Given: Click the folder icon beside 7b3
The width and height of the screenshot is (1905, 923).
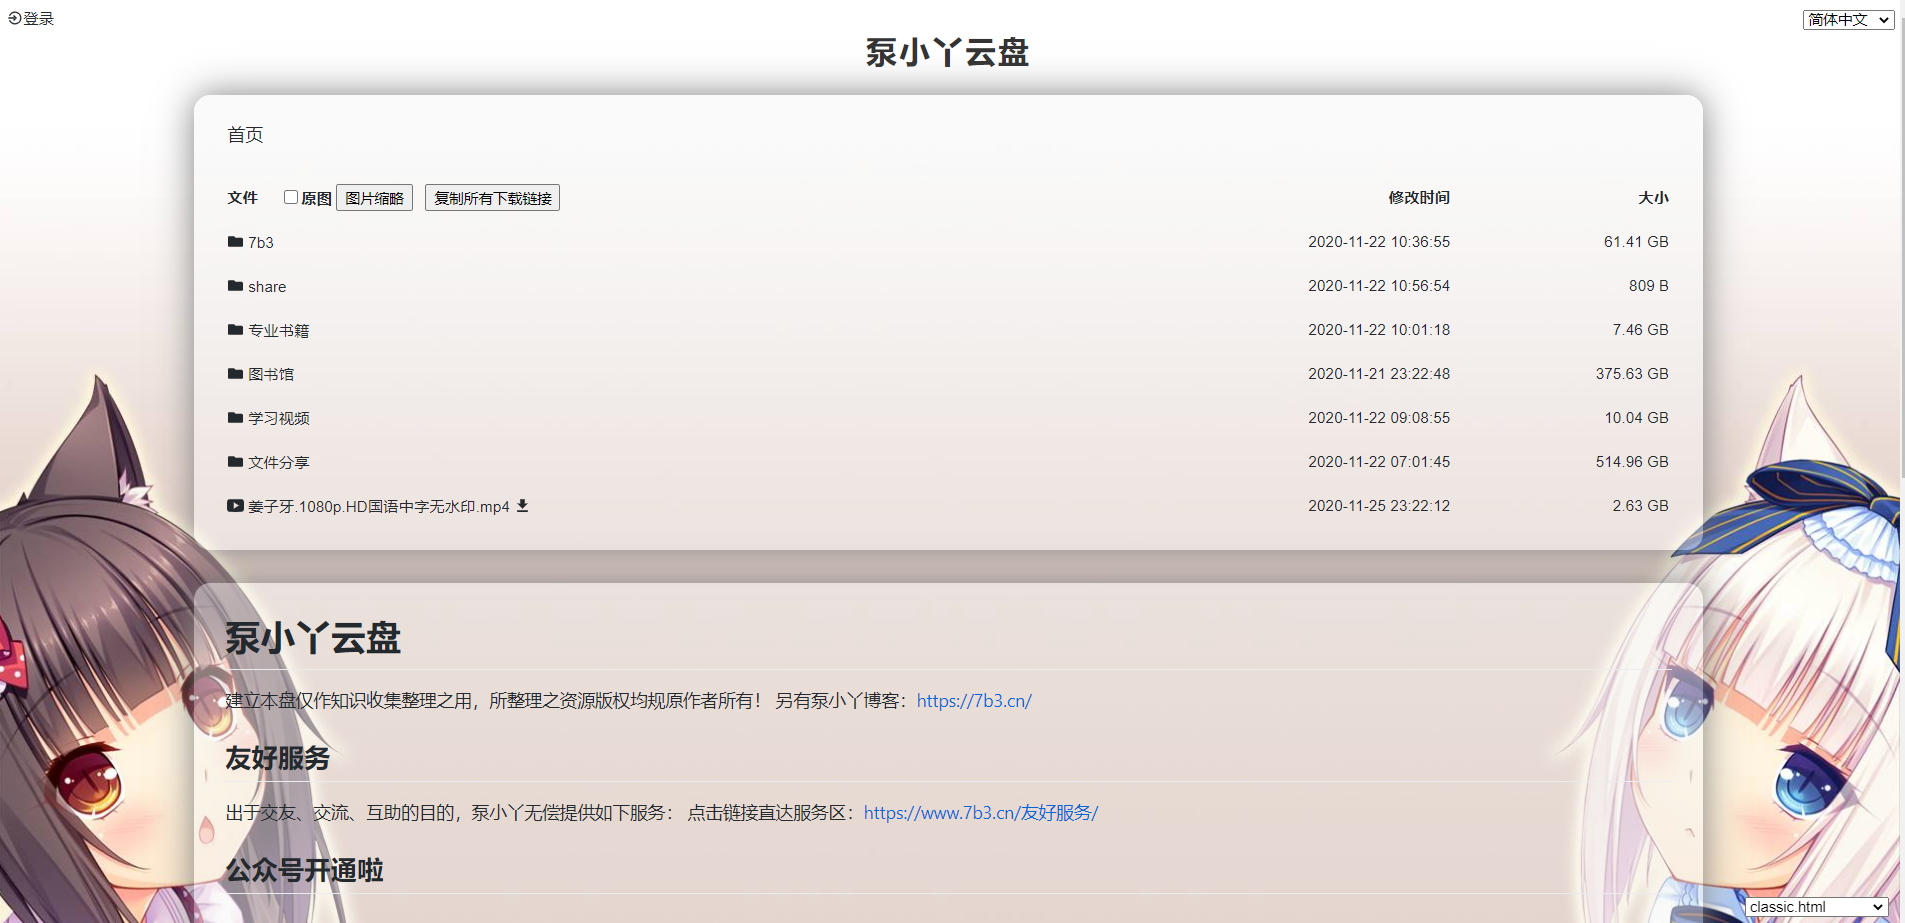Looking at the screenshot, I should tap(235, 242).
